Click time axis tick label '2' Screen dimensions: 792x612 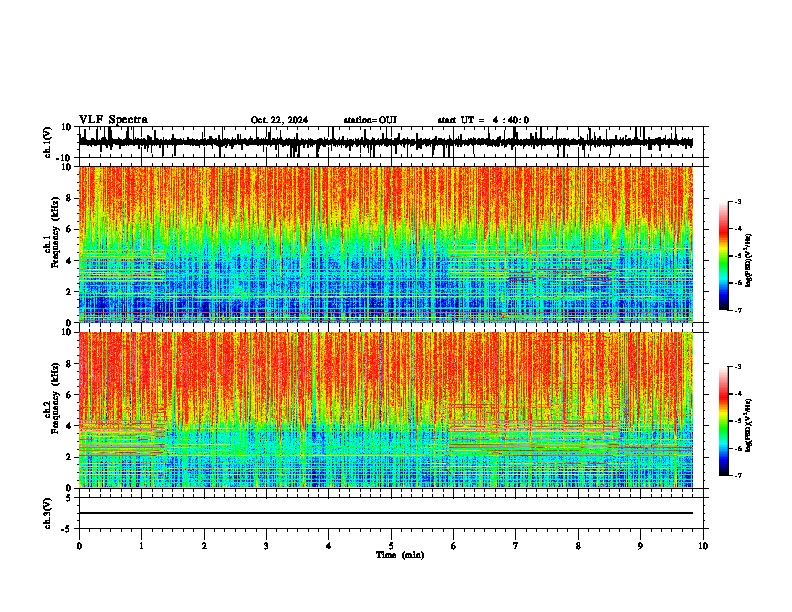[x=204, y=545]
